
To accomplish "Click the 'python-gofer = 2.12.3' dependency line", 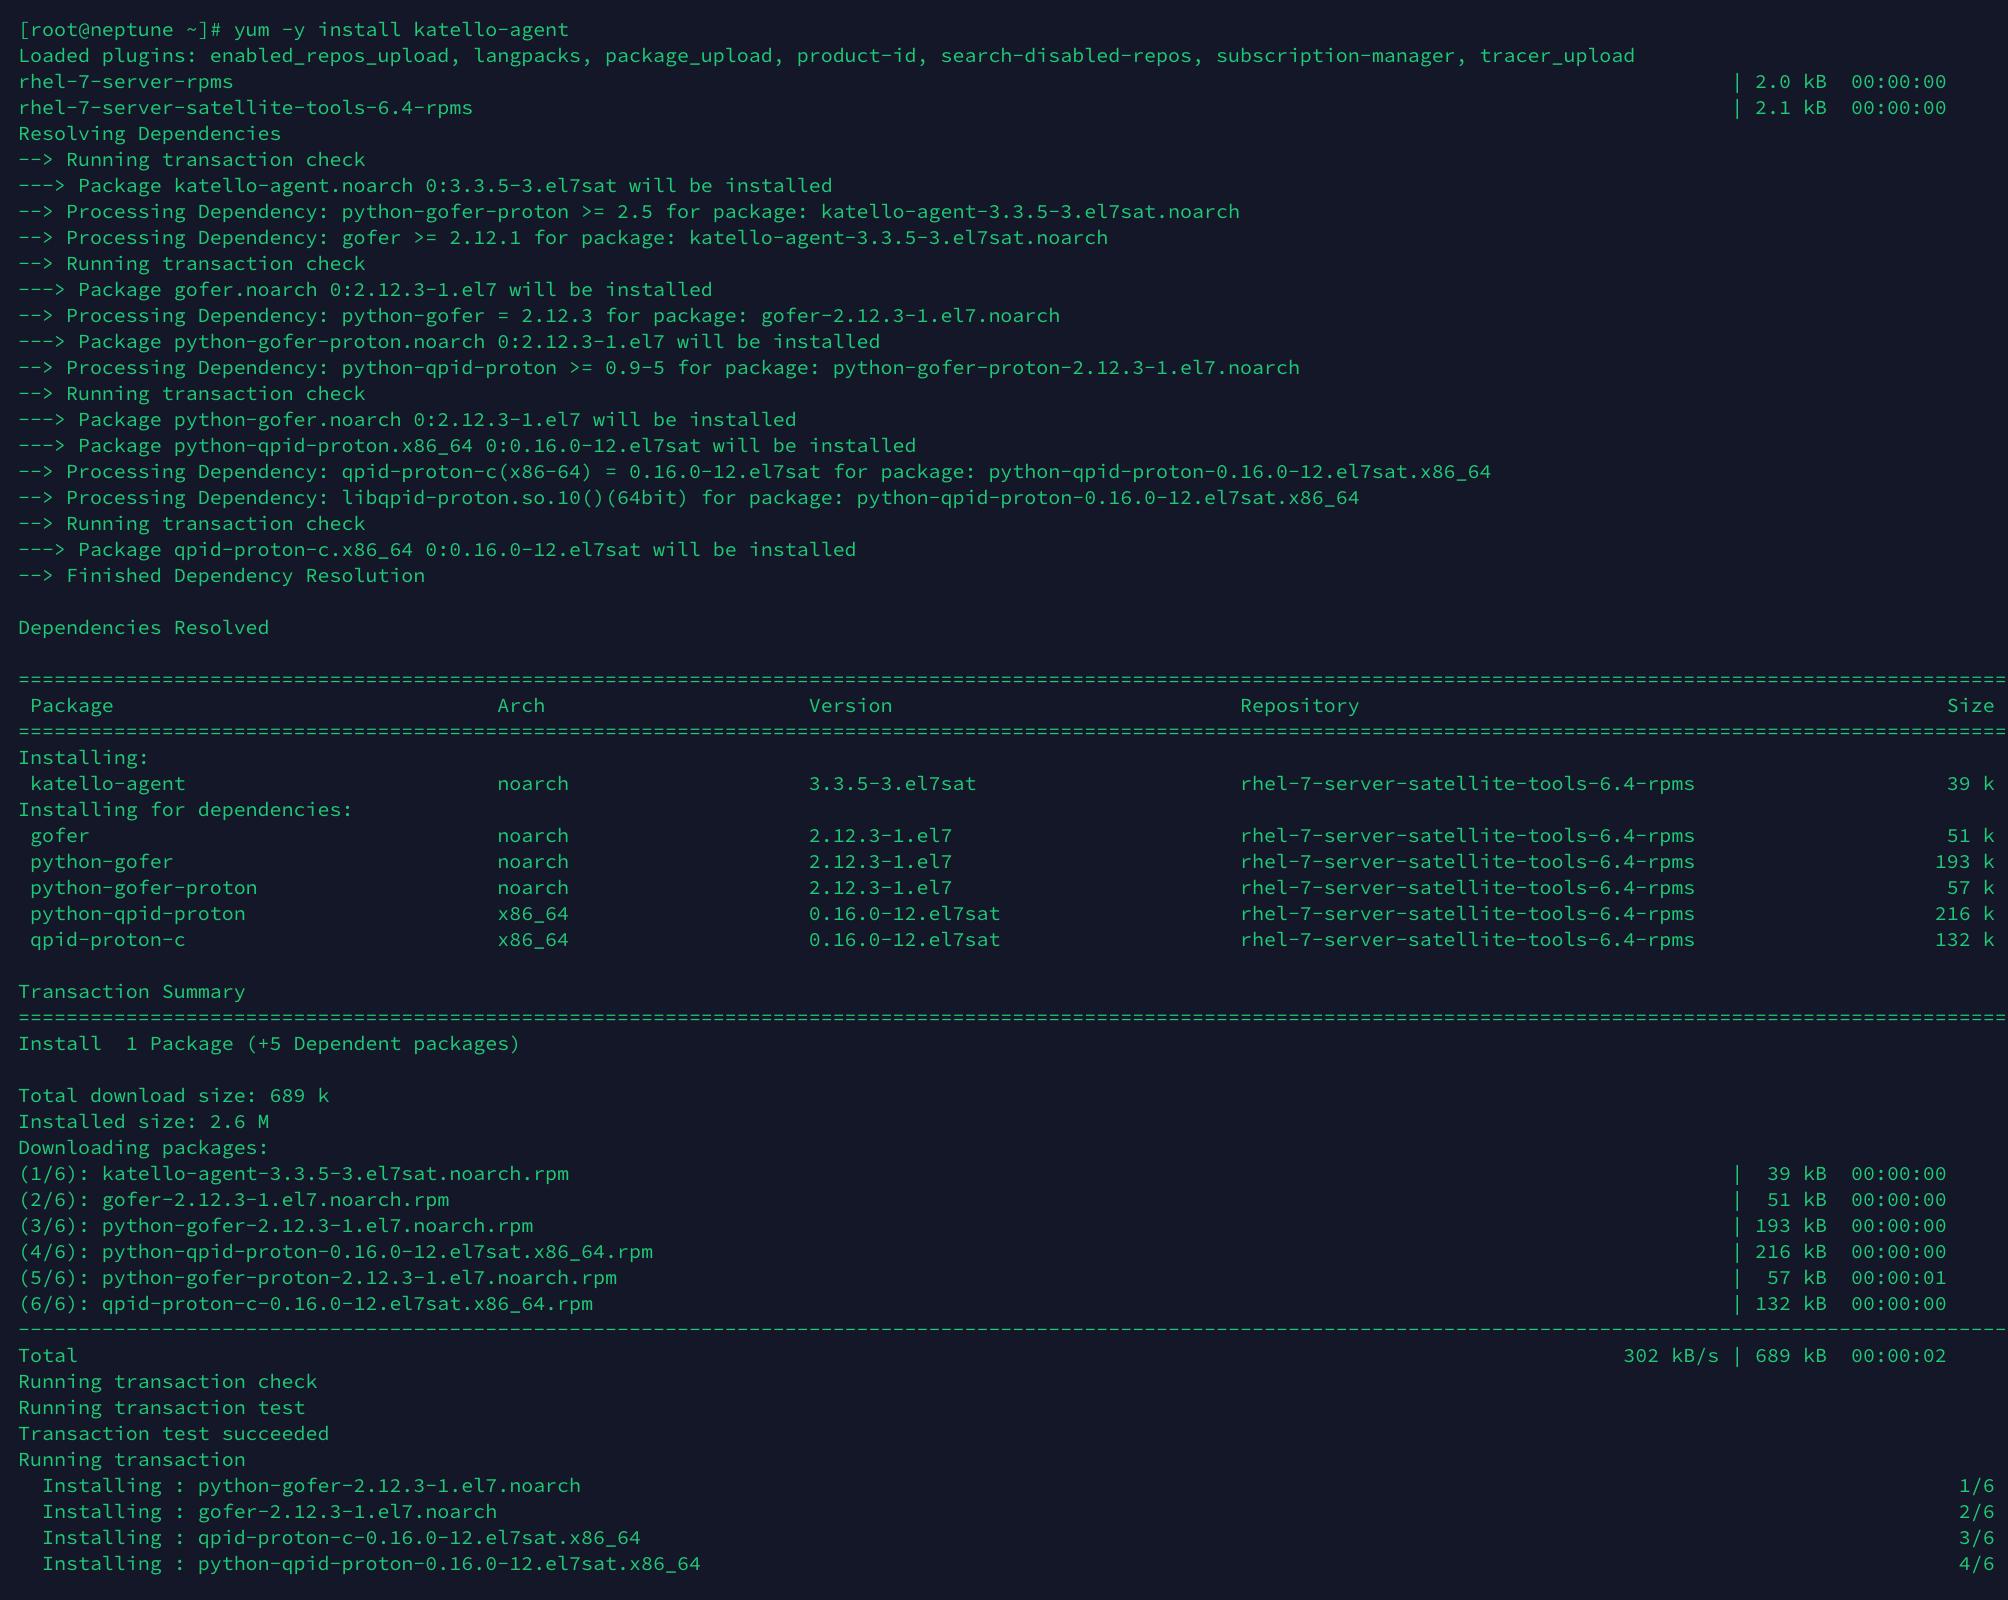I will point(539,316).
